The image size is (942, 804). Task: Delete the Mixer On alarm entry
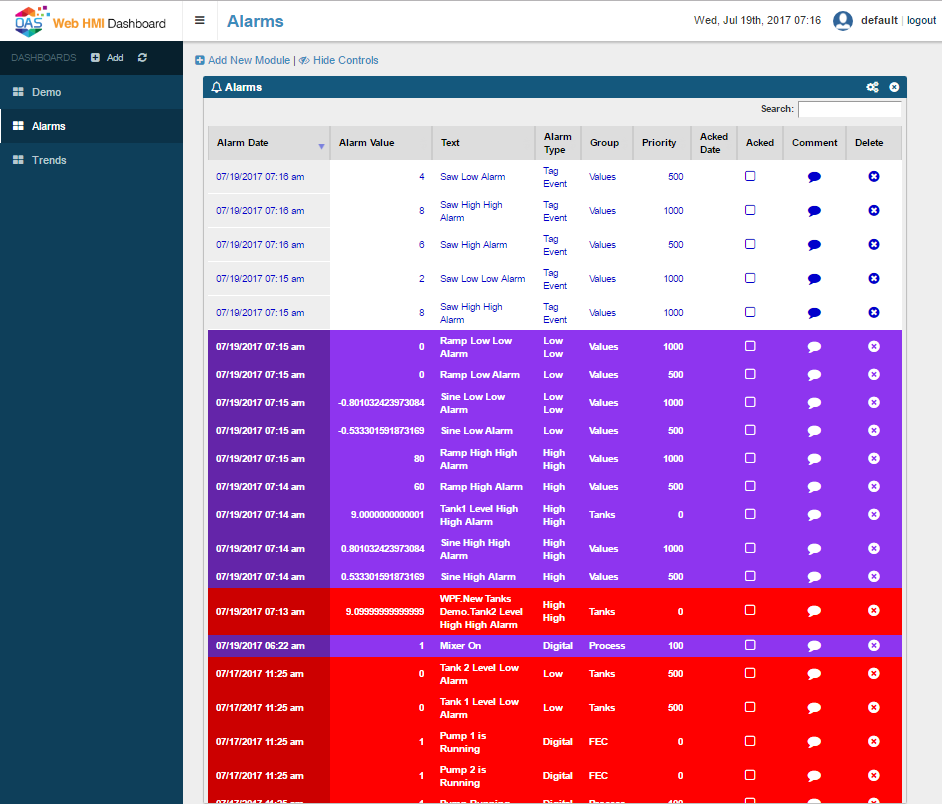click(x=873, y=645)
